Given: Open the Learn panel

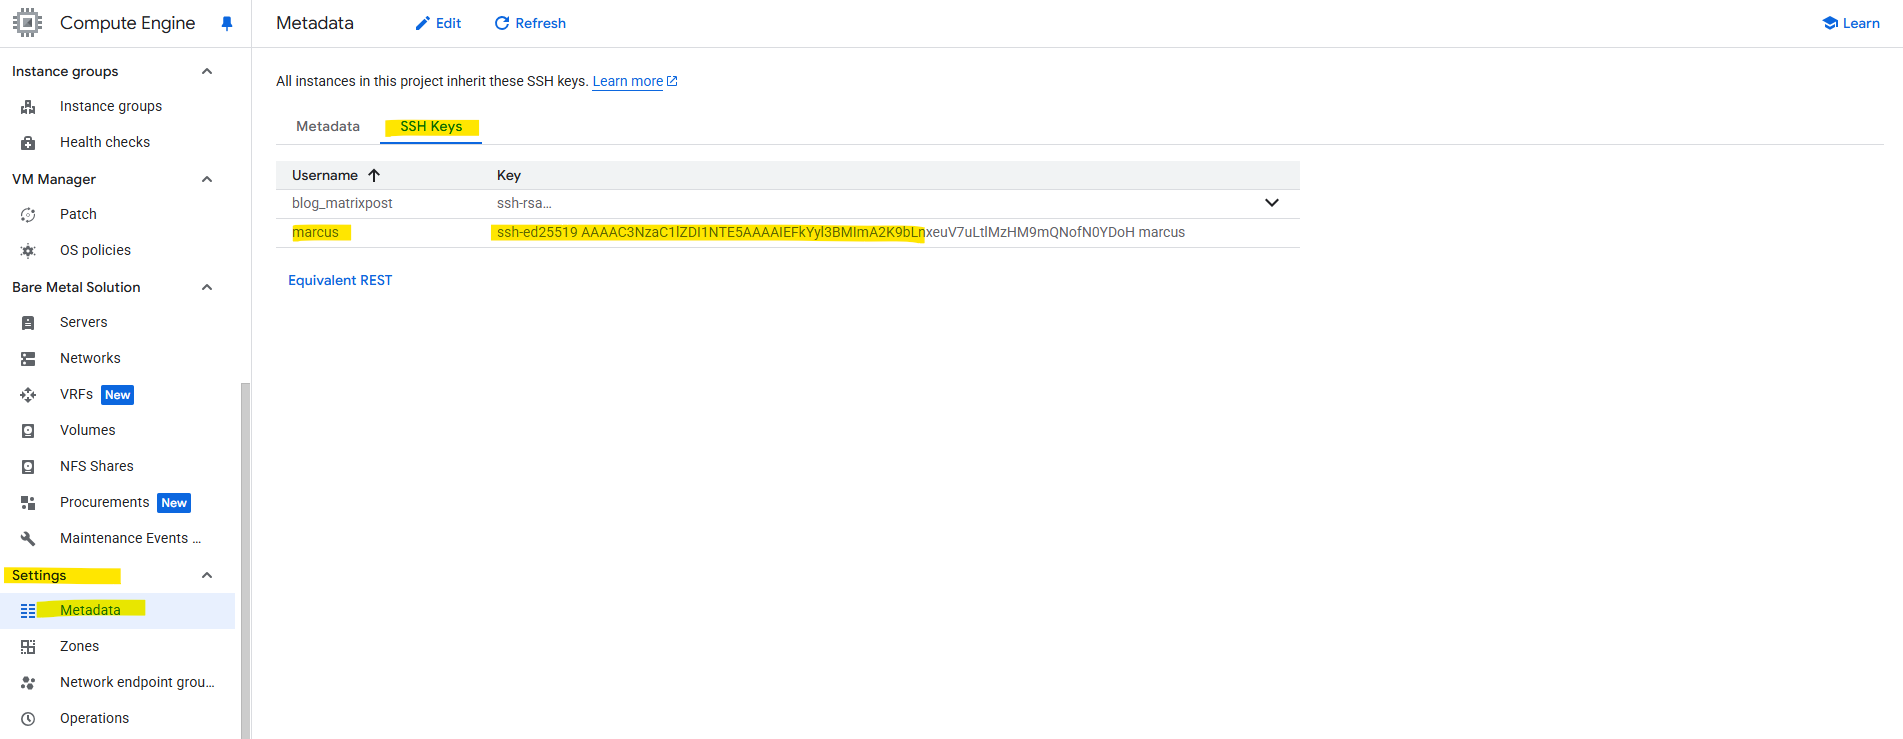Looking at the screenshot, I should [1851, 23].
